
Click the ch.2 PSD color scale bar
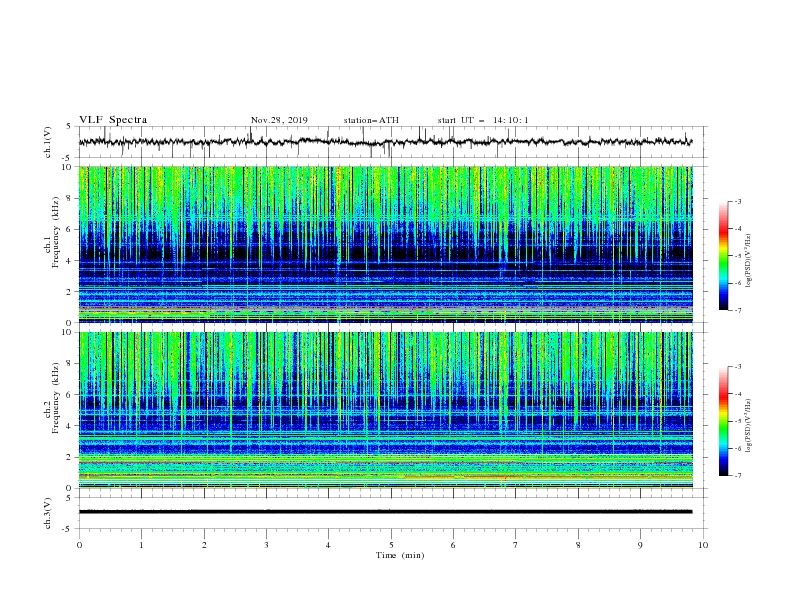723,421
